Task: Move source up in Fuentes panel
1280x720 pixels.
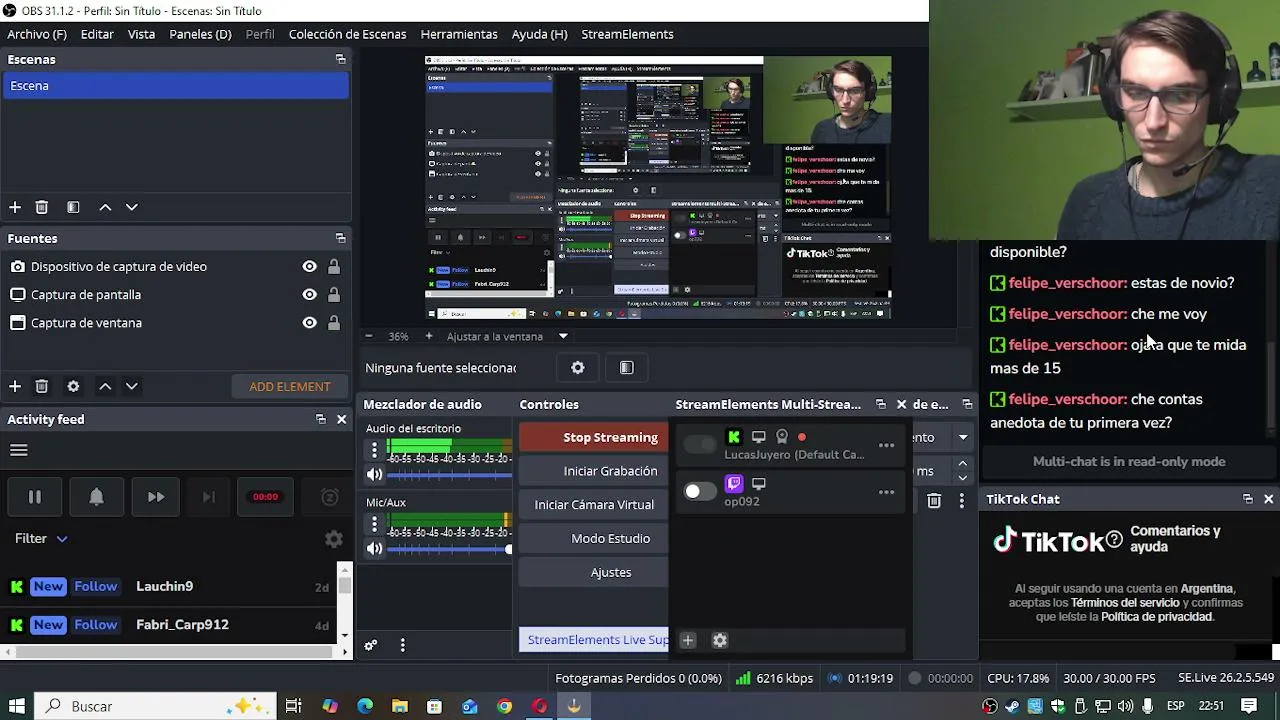Action: (x=105, y=386)
